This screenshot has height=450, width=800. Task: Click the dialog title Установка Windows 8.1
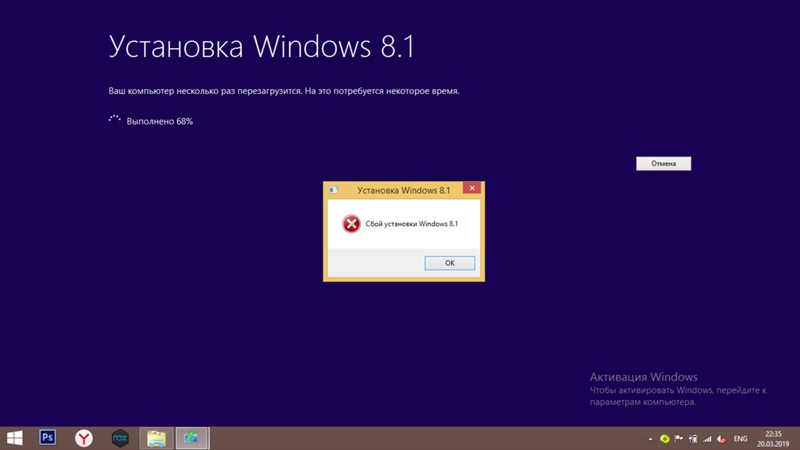404,190
